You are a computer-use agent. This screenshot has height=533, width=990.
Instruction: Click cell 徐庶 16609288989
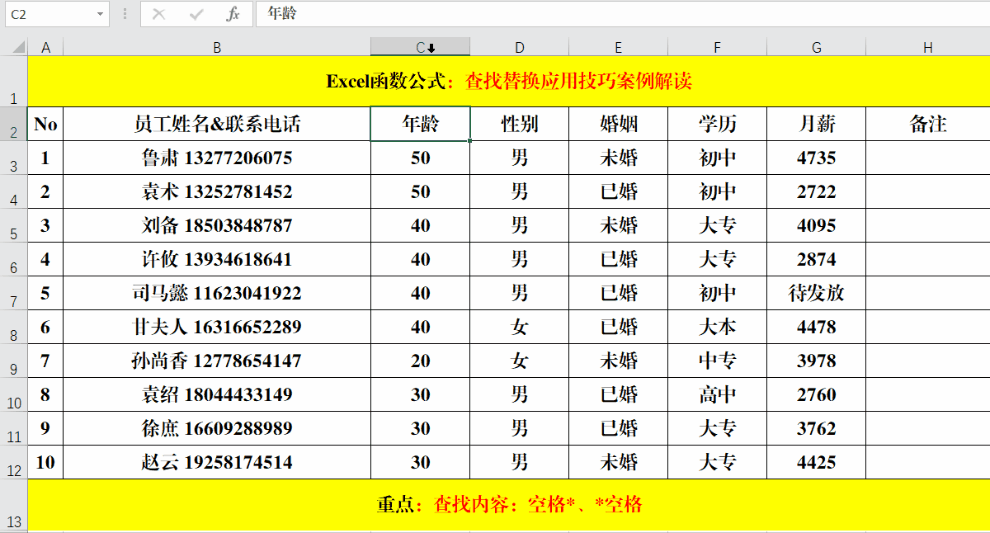point(217,429)
